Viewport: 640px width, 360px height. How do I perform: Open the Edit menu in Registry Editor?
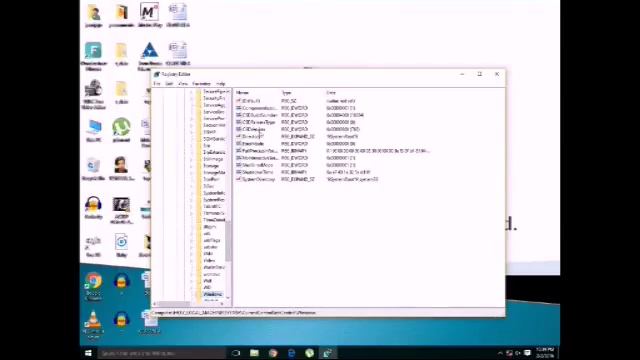[169, 84]
